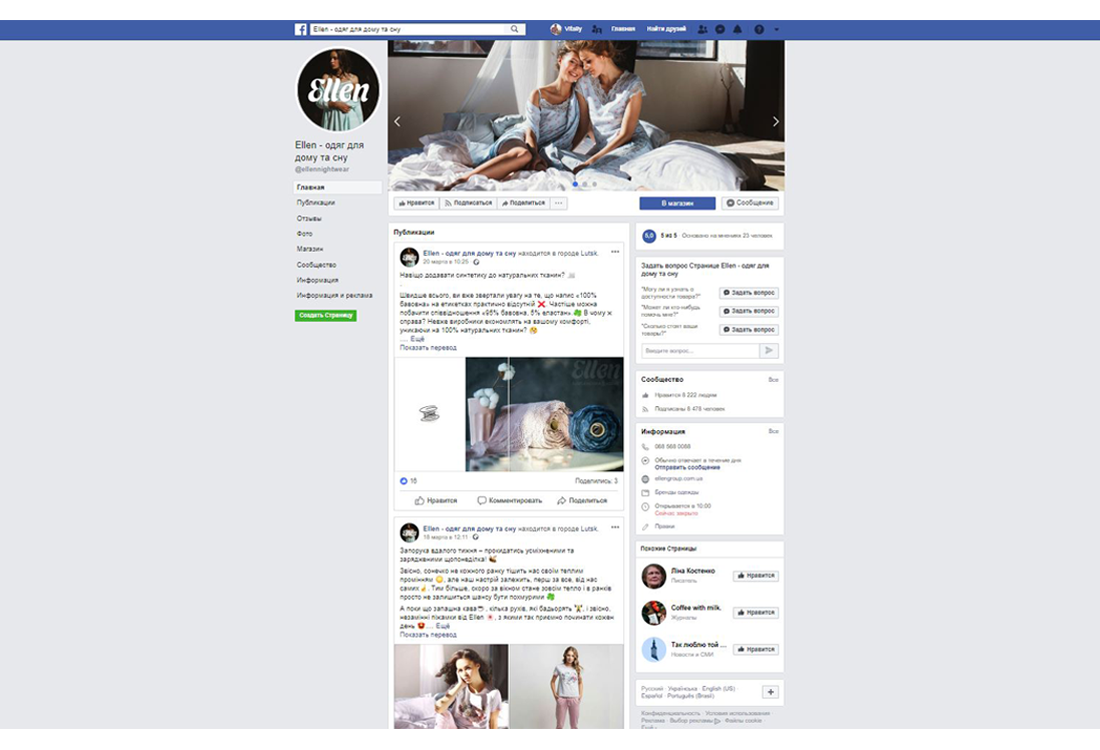Screen dimensions: 1100x750
Task: Click Показать перевод under first post
Action: pyautogui.click(x=428, y=348)
